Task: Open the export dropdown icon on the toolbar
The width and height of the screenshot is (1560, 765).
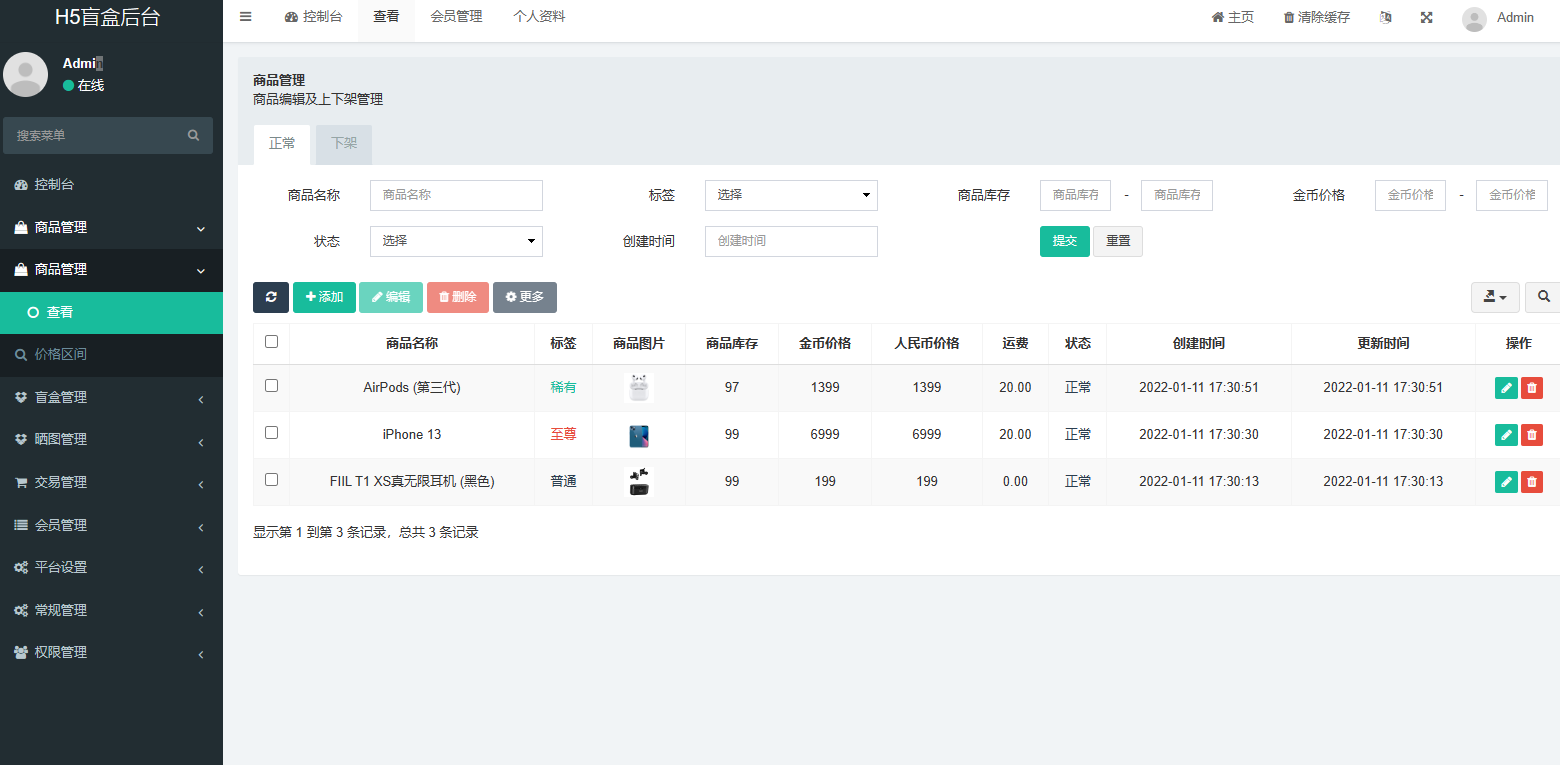Action: click(1494, 297)
